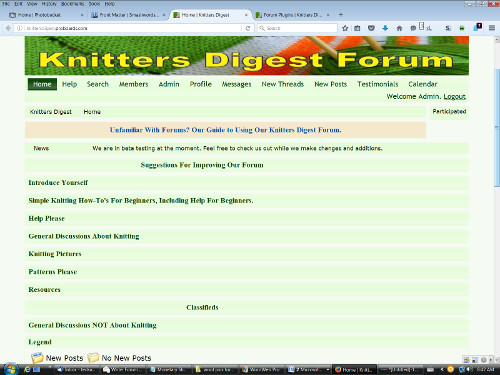Click orange tray icon in system tray

click(451, 369)
